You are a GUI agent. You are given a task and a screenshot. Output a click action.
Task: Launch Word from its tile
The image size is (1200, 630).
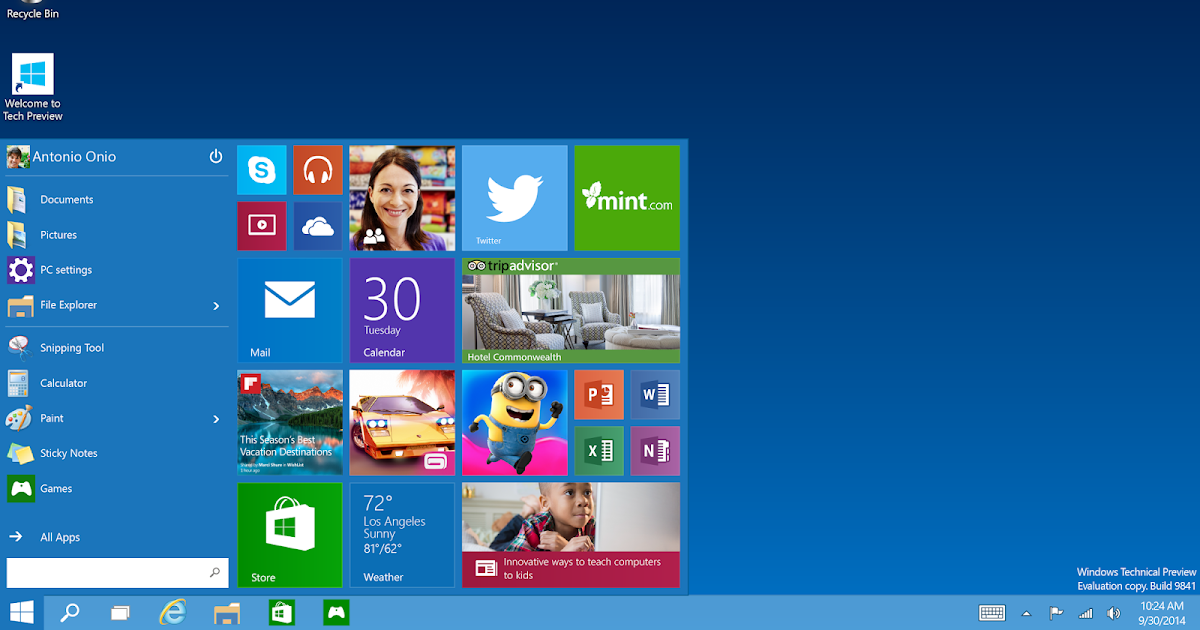[x=655, y=395]
